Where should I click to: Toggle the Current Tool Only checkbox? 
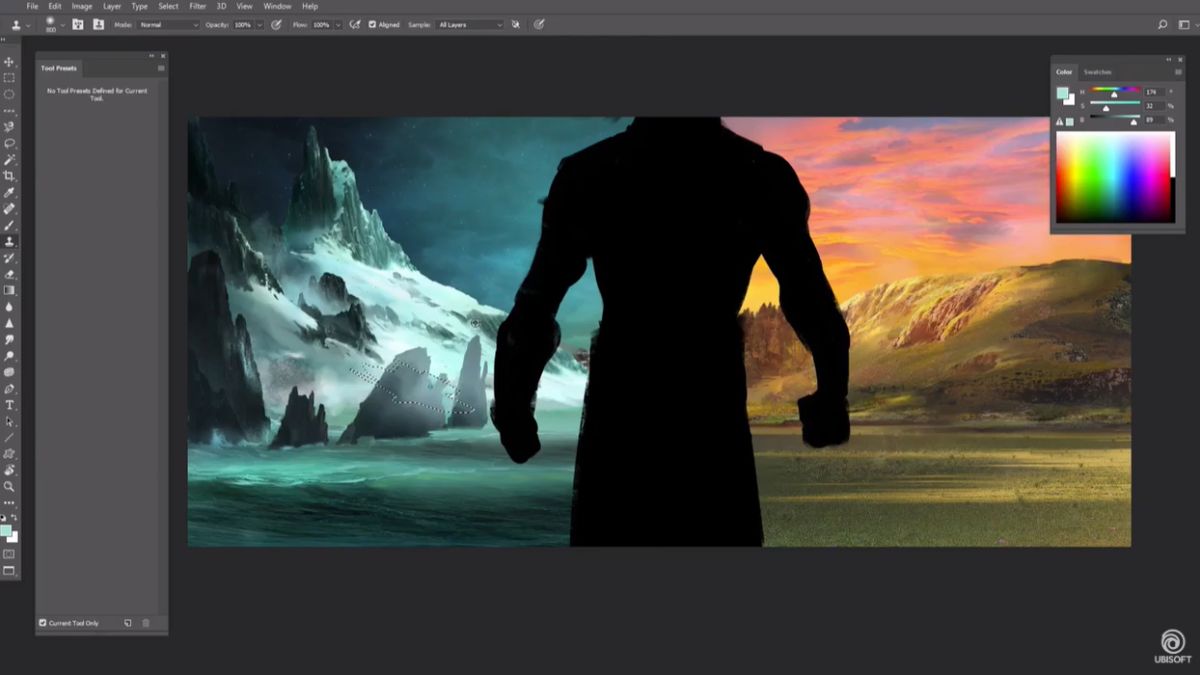coord(42,623)
